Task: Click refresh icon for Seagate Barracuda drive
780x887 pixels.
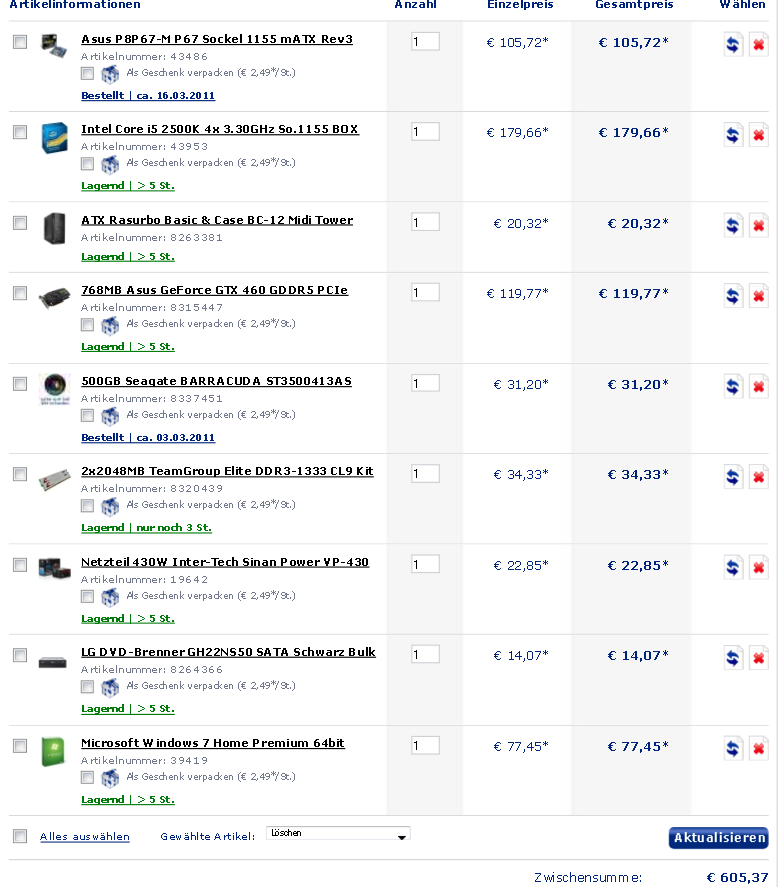Action: [733, 386]
